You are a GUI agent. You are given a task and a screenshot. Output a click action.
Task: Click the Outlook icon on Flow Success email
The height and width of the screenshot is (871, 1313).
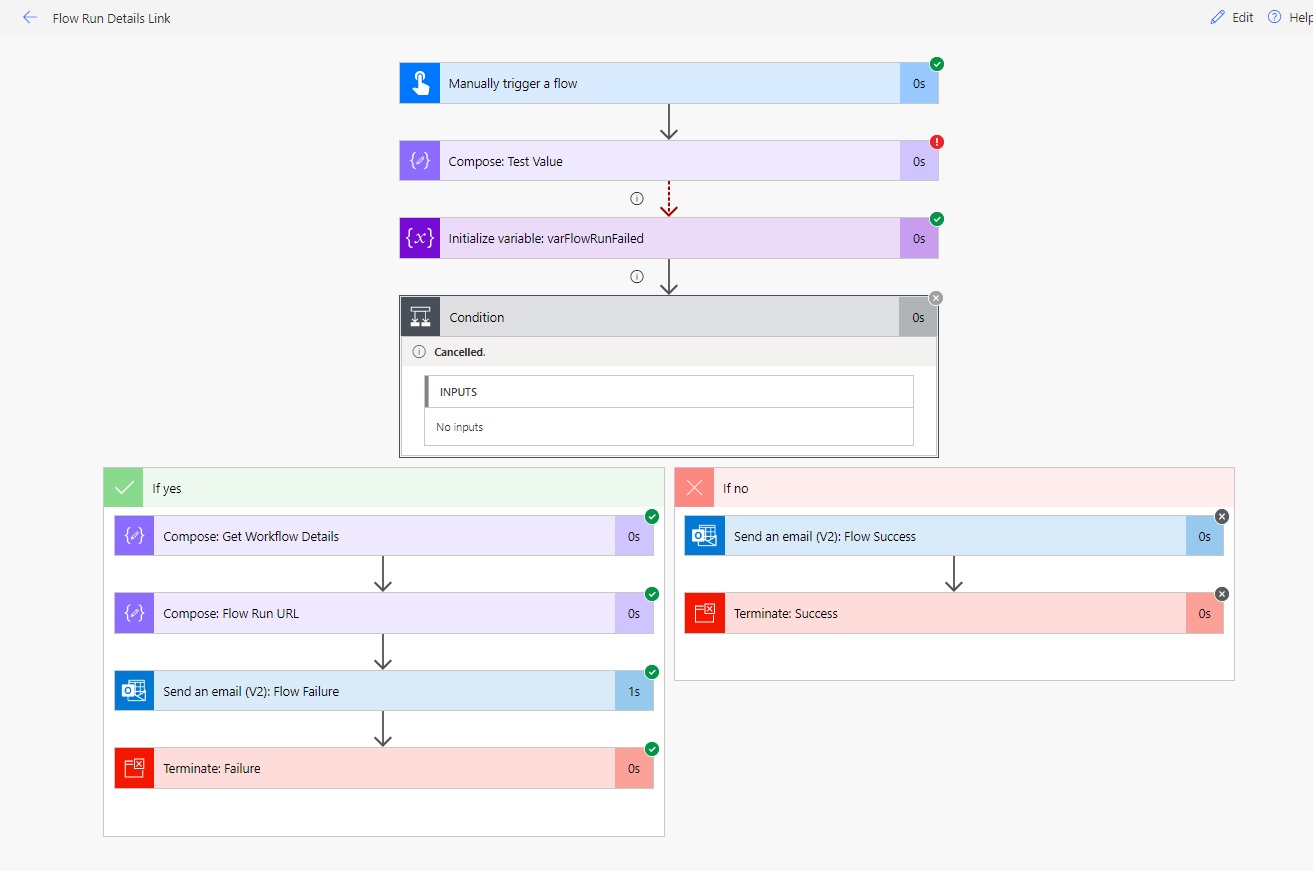click(x=704, y=535)
